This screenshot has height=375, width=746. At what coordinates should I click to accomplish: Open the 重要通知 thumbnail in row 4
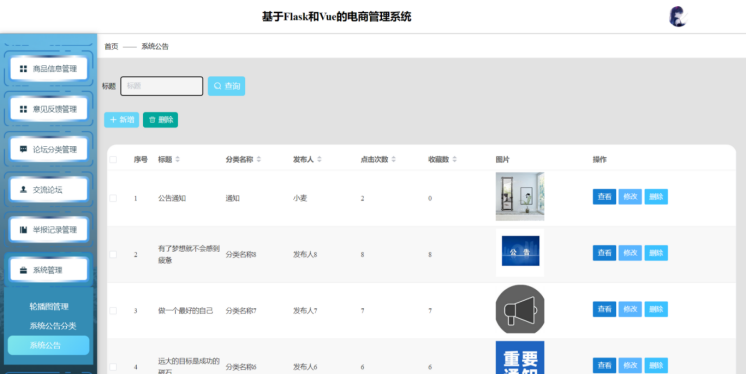click(520, 357)
